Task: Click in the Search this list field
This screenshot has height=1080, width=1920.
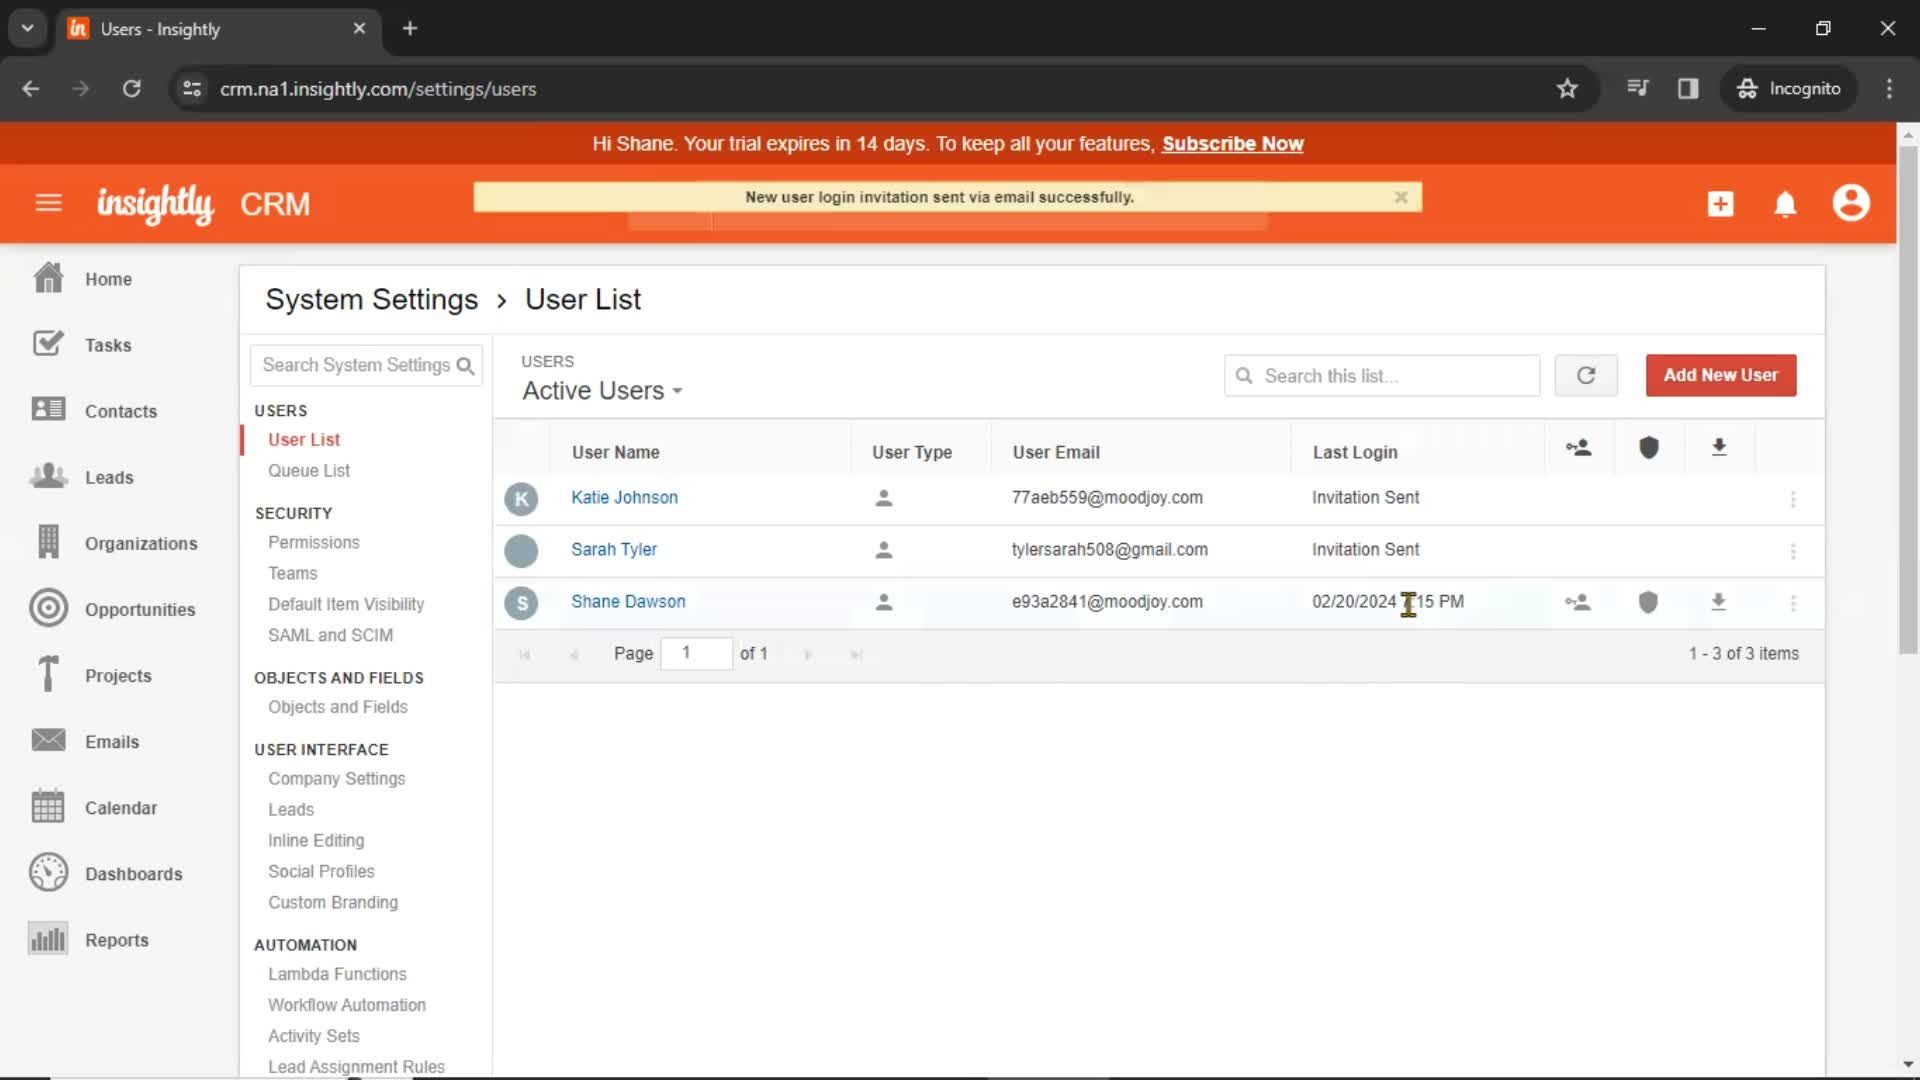Action: [1382, 376]
